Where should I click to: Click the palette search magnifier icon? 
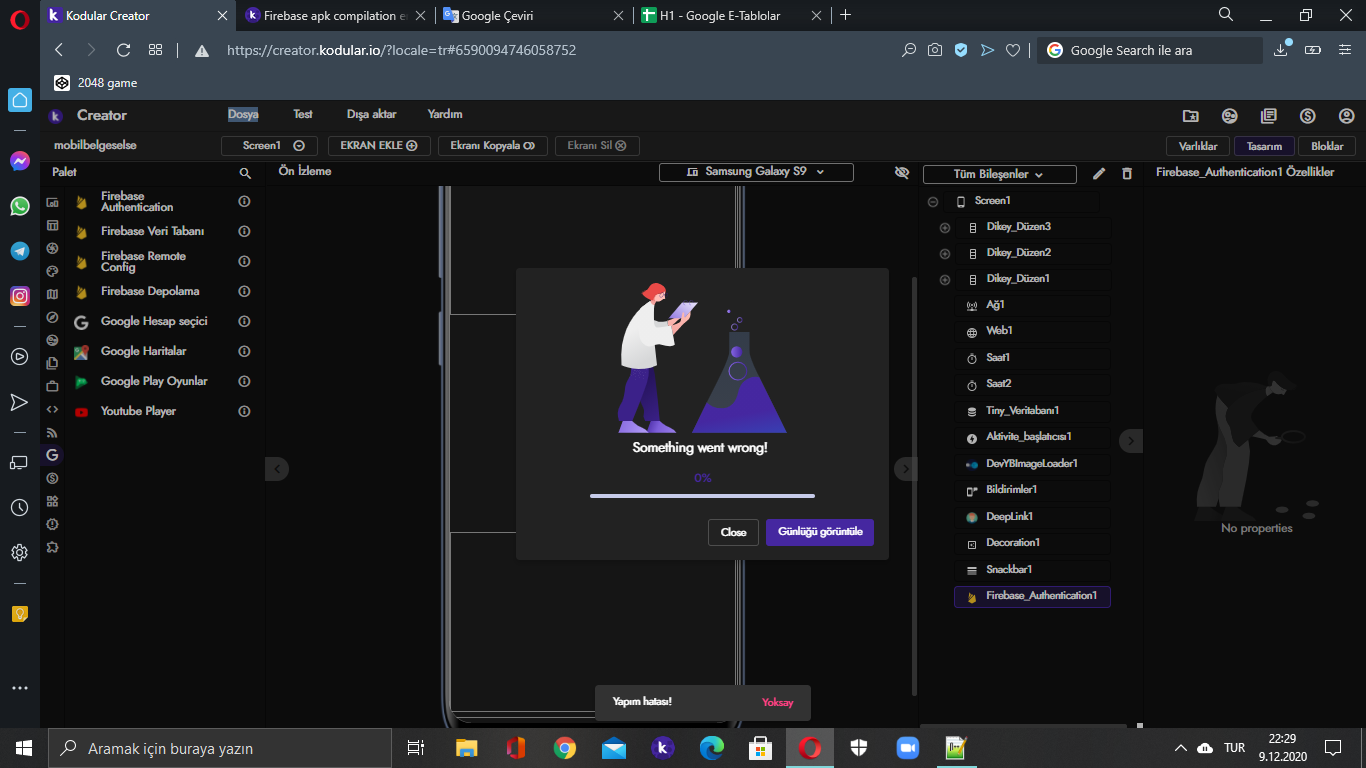245,173
